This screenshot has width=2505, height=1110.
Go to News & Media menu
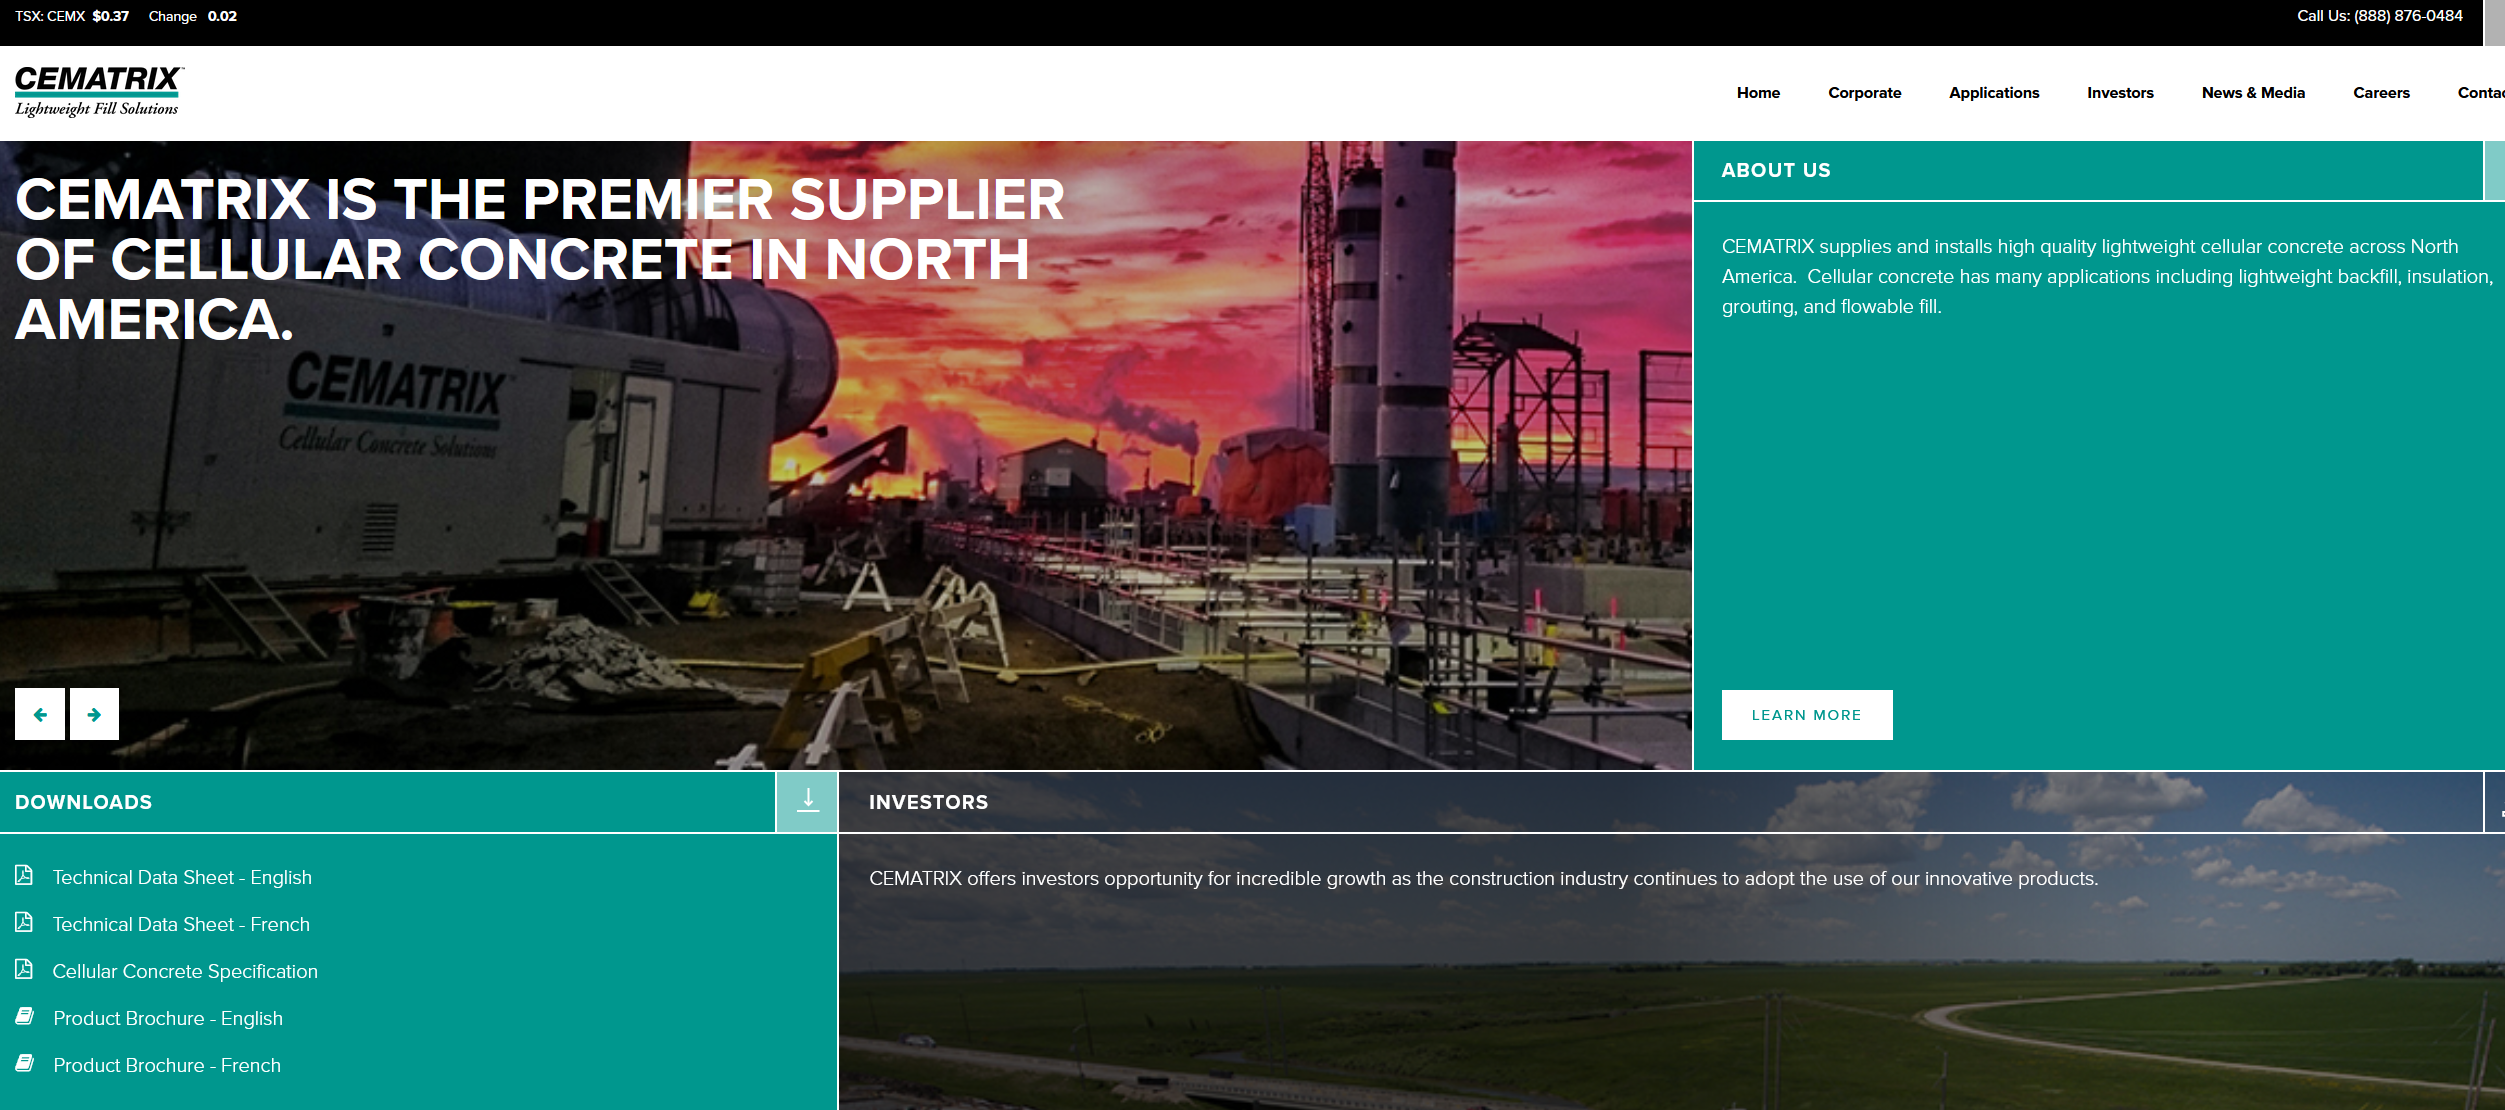(2253, 93)
